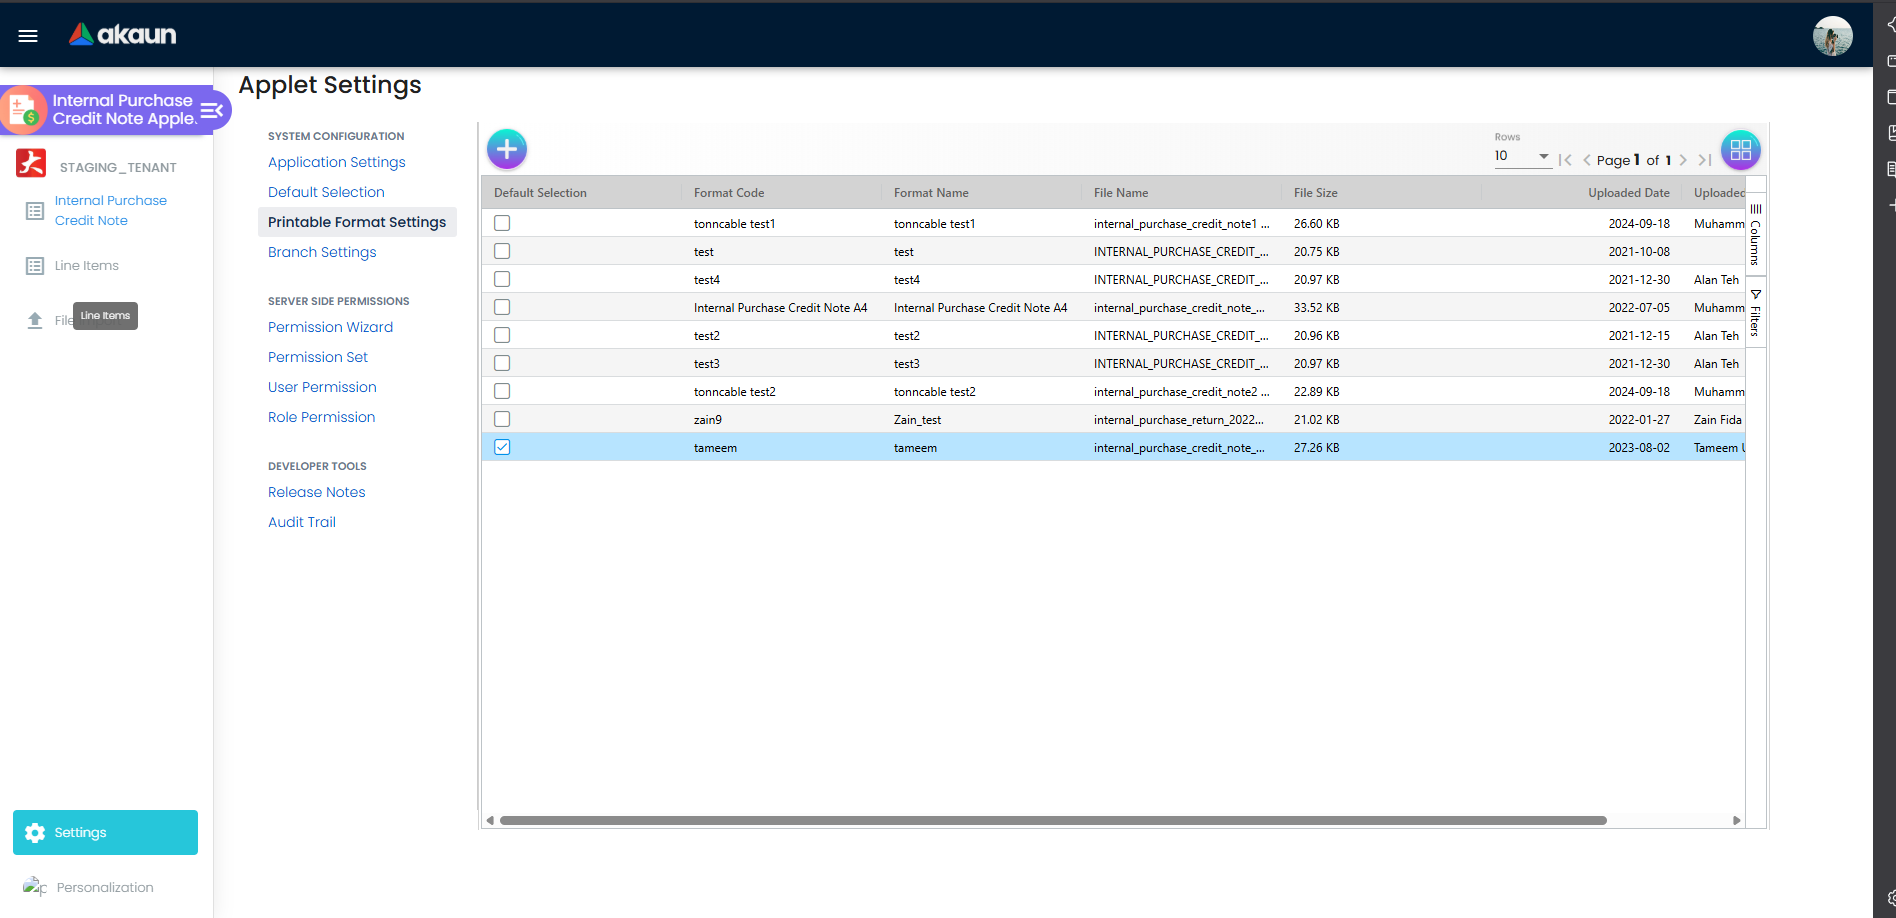Click the STAGING_TENANT logo icon
This screenshot has height=918, width=1896.
[31, 163]
